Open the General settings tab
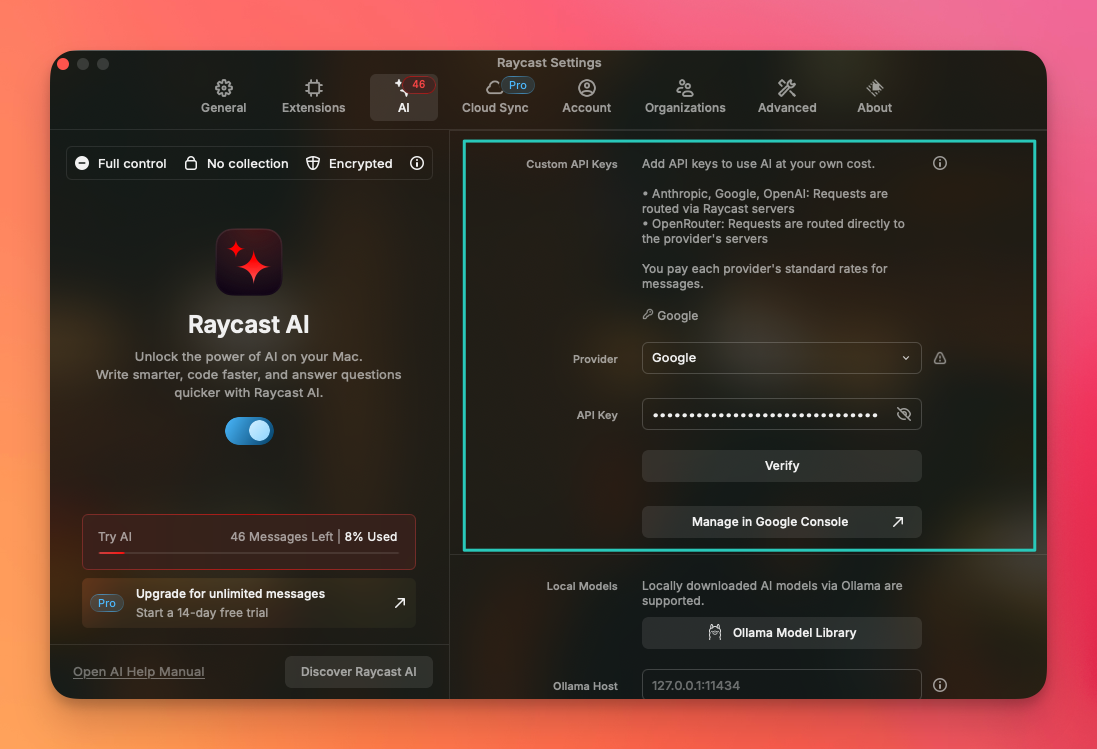Image resolution: width=1097 pixels, height=749 pixels. pos(223,97)
